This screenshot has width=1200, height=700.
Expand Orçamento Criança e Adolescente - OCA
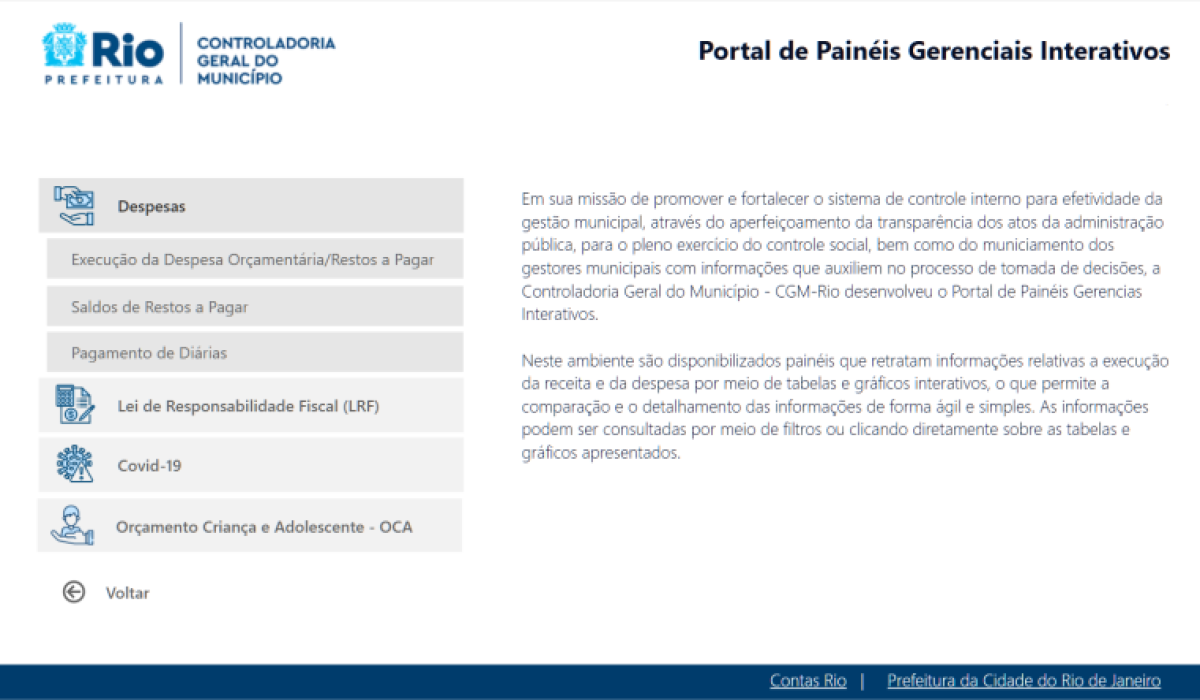click(251, 525)
